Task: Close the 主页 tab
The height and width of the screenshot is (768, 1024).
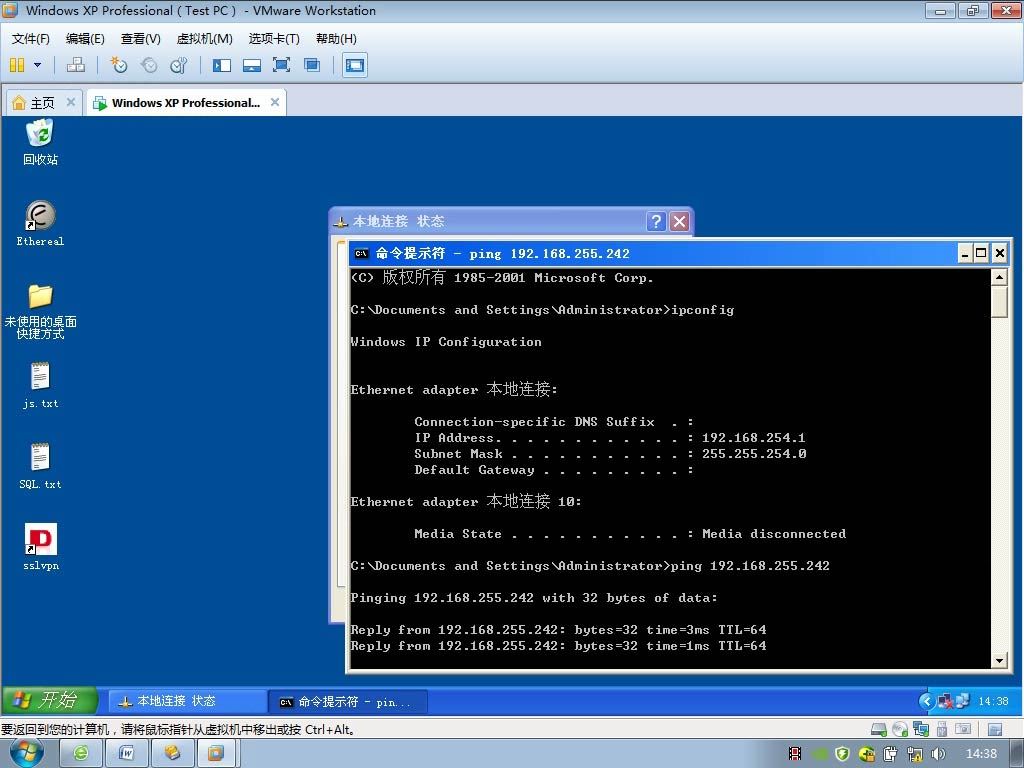Action: click(x=71, y=102)
